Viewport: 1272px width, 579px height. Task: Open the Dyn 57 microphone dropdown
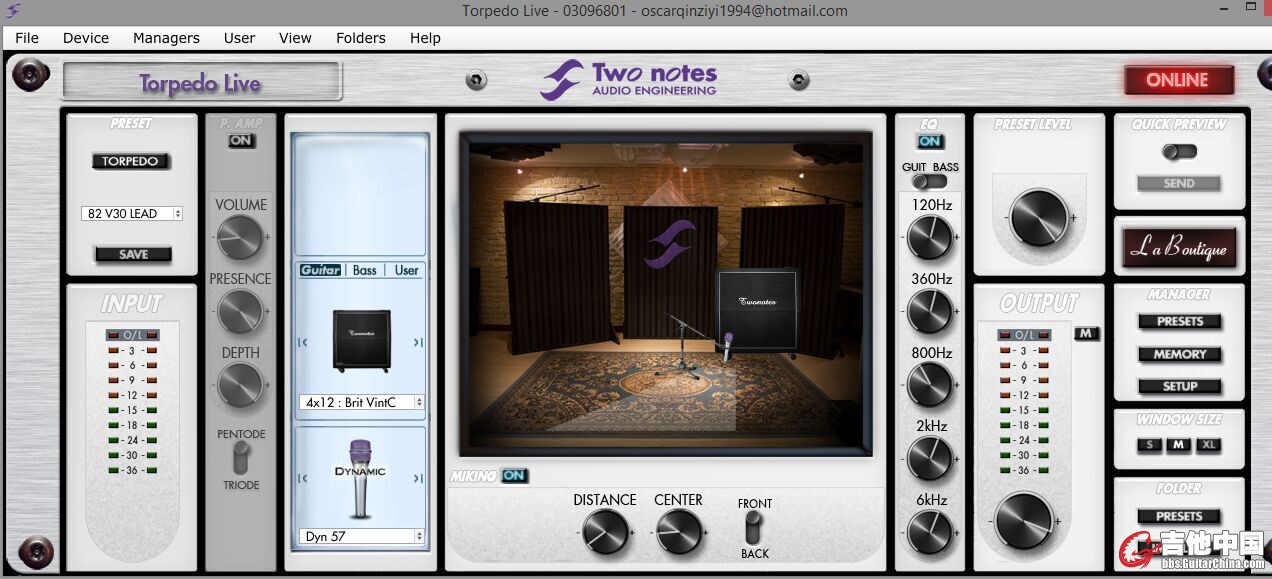(361, 536)
